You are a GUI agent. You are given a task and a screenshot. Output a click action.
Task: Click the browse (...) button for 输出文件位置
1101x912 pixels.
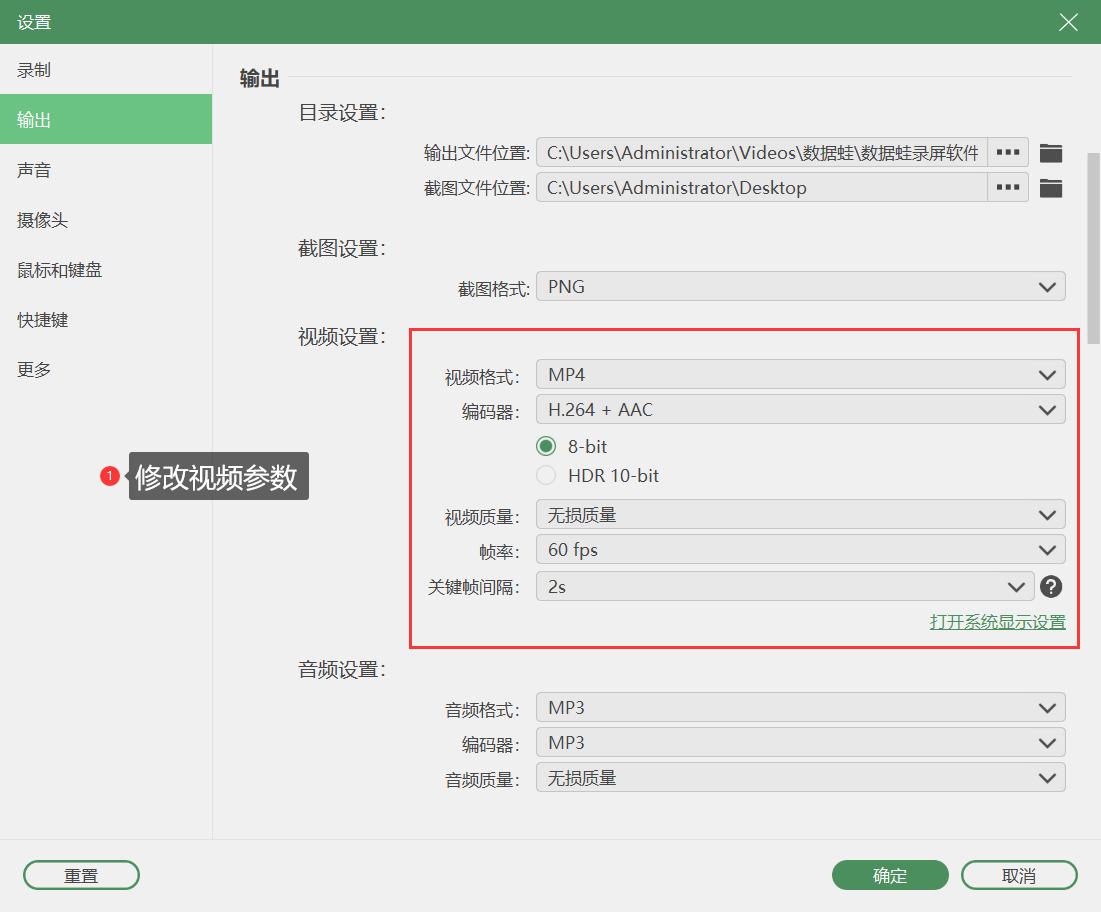[x=1007, y=152]
